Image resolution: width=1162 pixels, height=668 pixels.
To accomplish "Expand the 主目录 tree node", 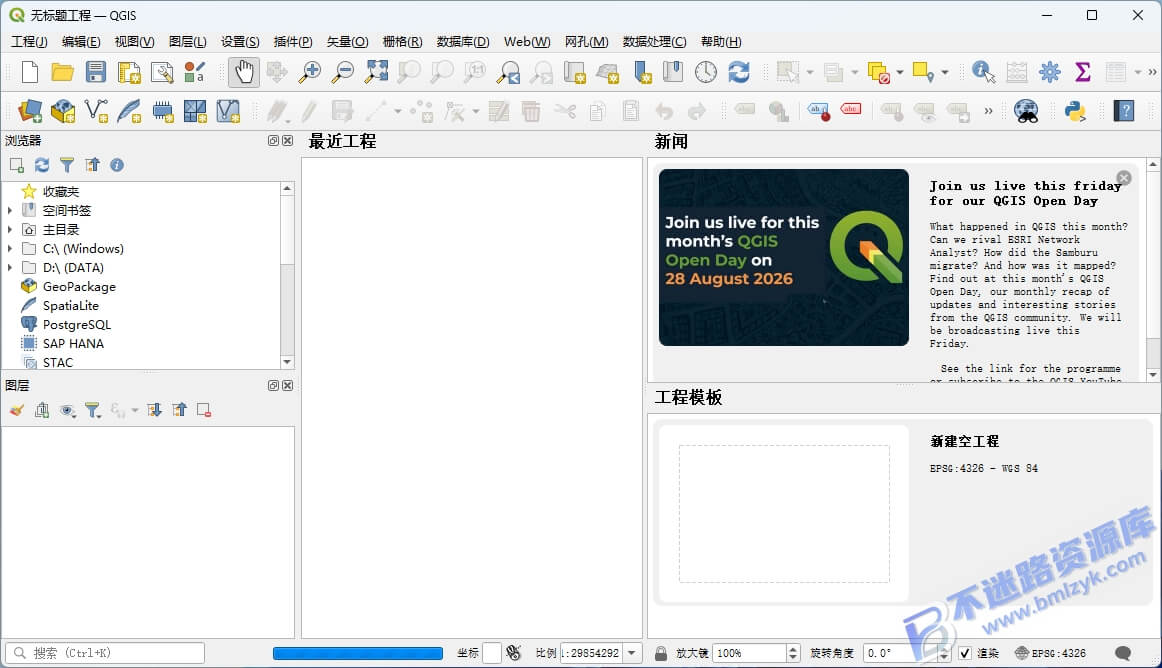I will 10,230.
